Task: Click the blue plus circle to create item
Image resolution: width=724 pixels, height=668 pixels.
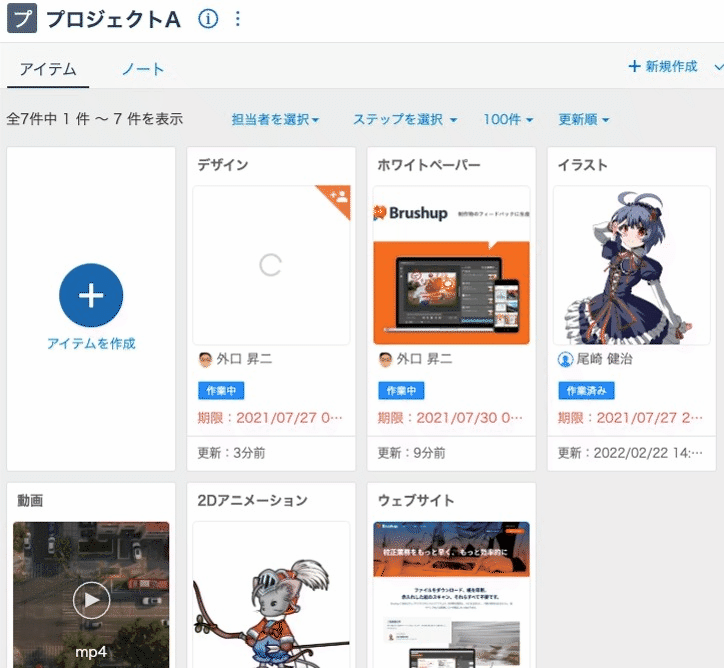Action: [91, 295]
